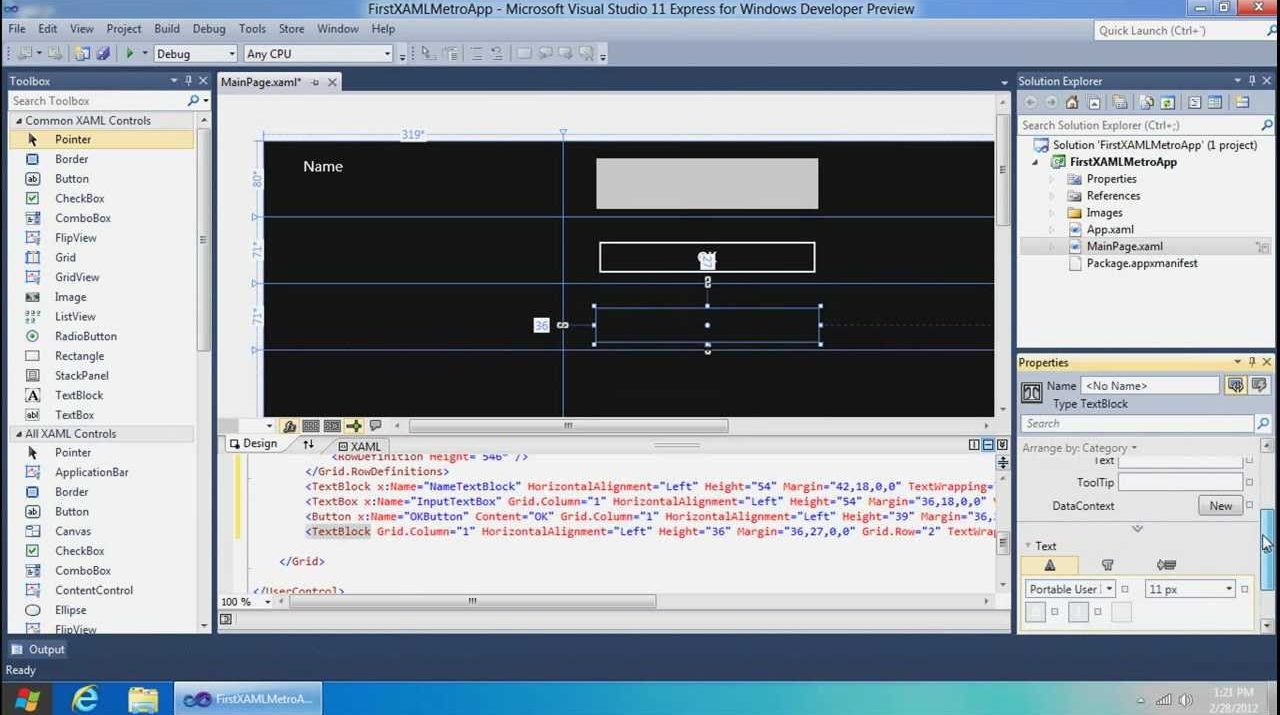The width and height of the screenshot is (1280, 715).
Task: Click the Home icon in Solution Explorer
Action: pos(1072,102)
